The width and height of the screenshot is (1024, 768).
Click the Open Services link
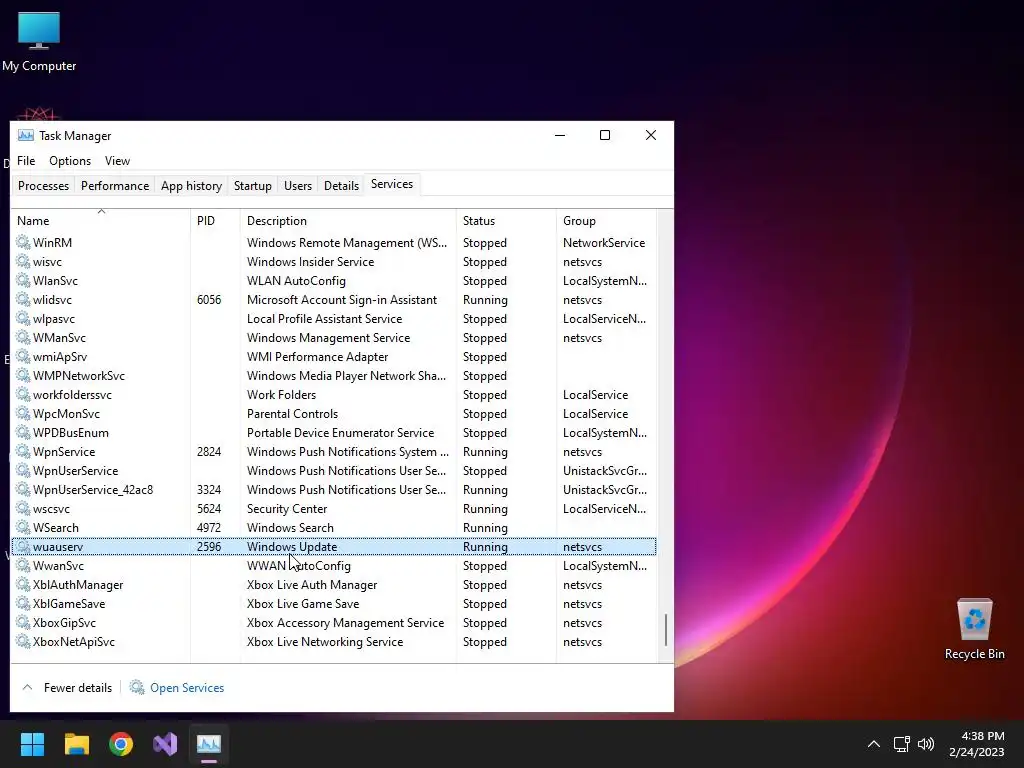[x=187, y=688]
